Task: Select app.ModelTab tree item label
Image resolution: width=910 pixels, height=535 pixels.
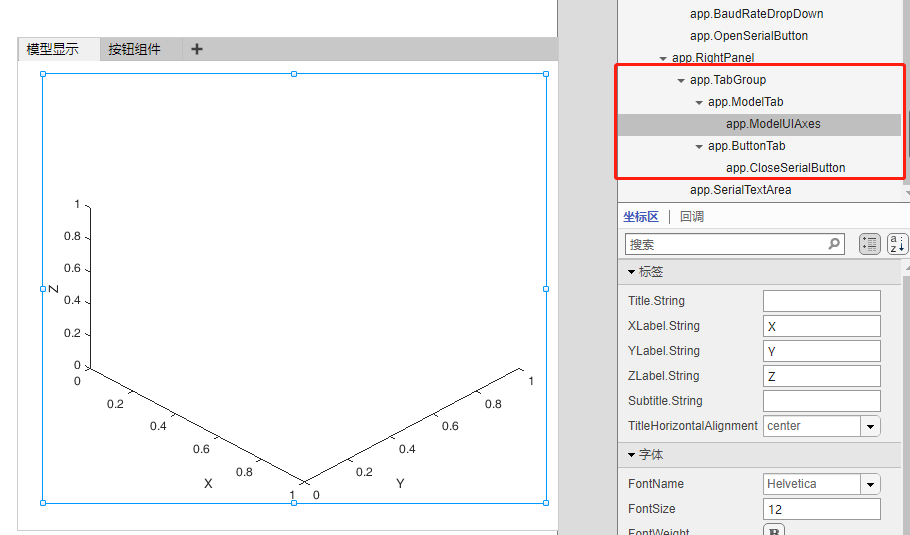Action: click(745, 102)
